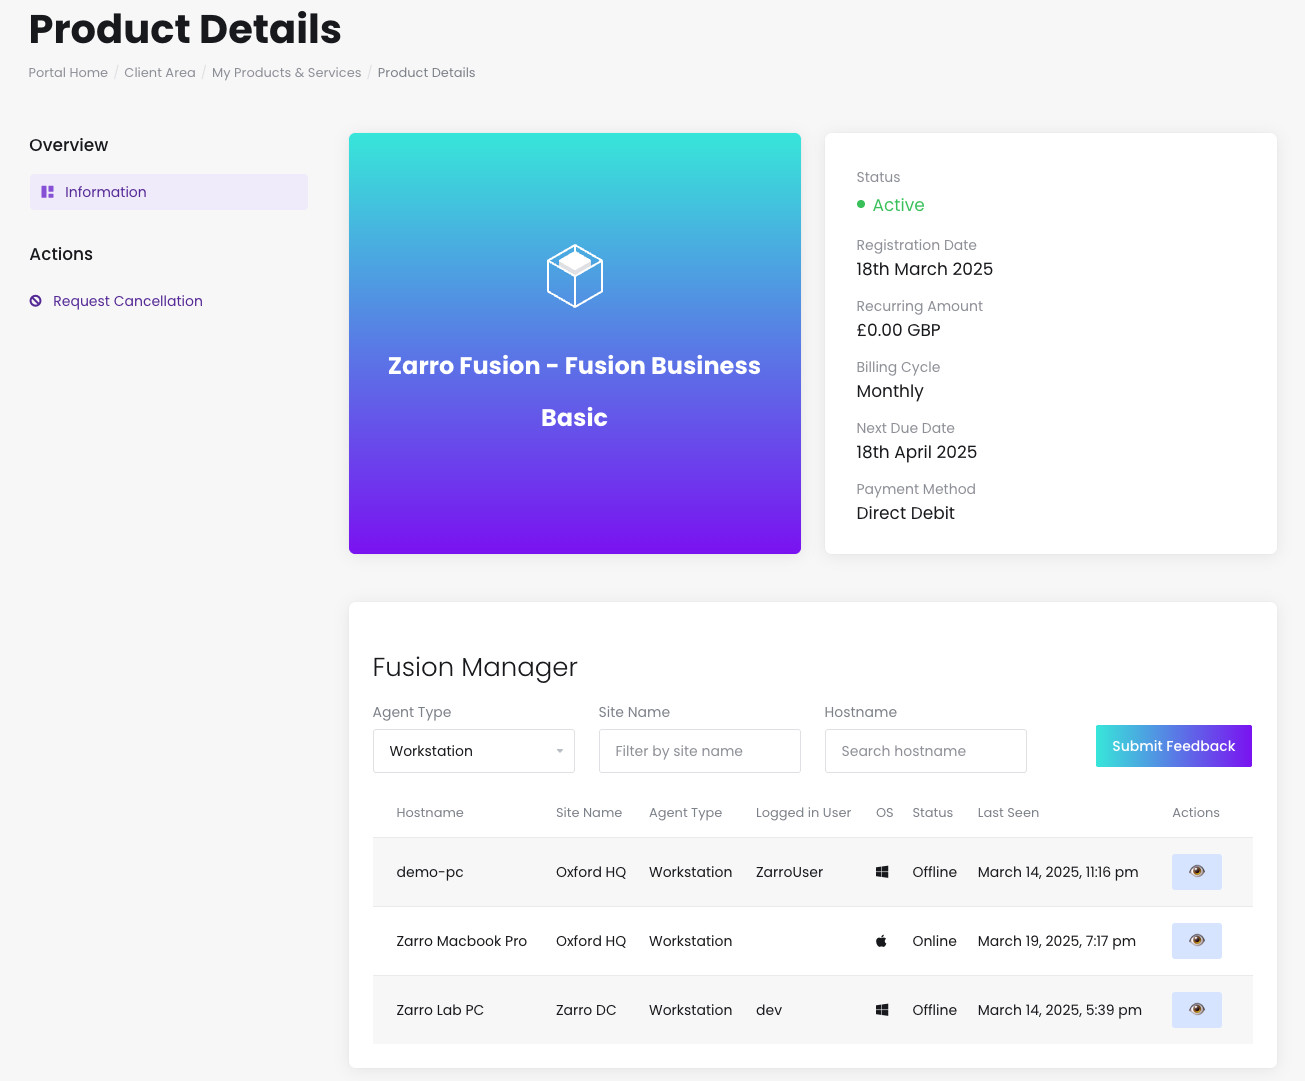Click the Online status cell
1305x1081 pixels.
935,941
